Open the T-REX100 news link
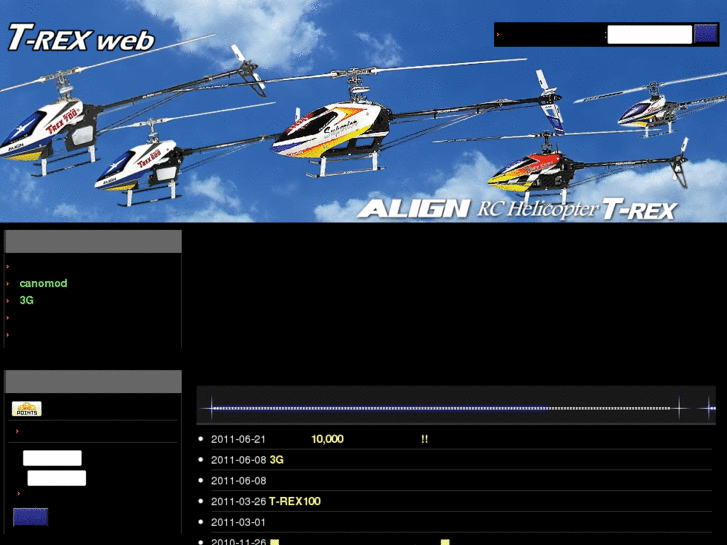The width and height of the screenshot is (727, 545). click(x=295, y=501)
